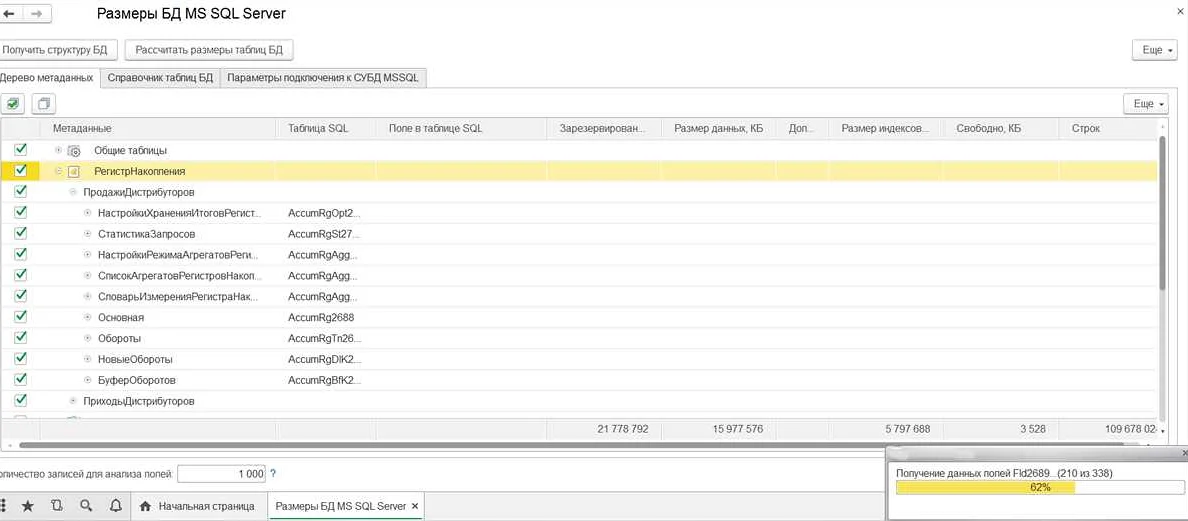Open the history icon in bottom panel
Image resolution: width=1188 pixels, height=521 pixels.
pyautogui.click(x=56, y=506)
